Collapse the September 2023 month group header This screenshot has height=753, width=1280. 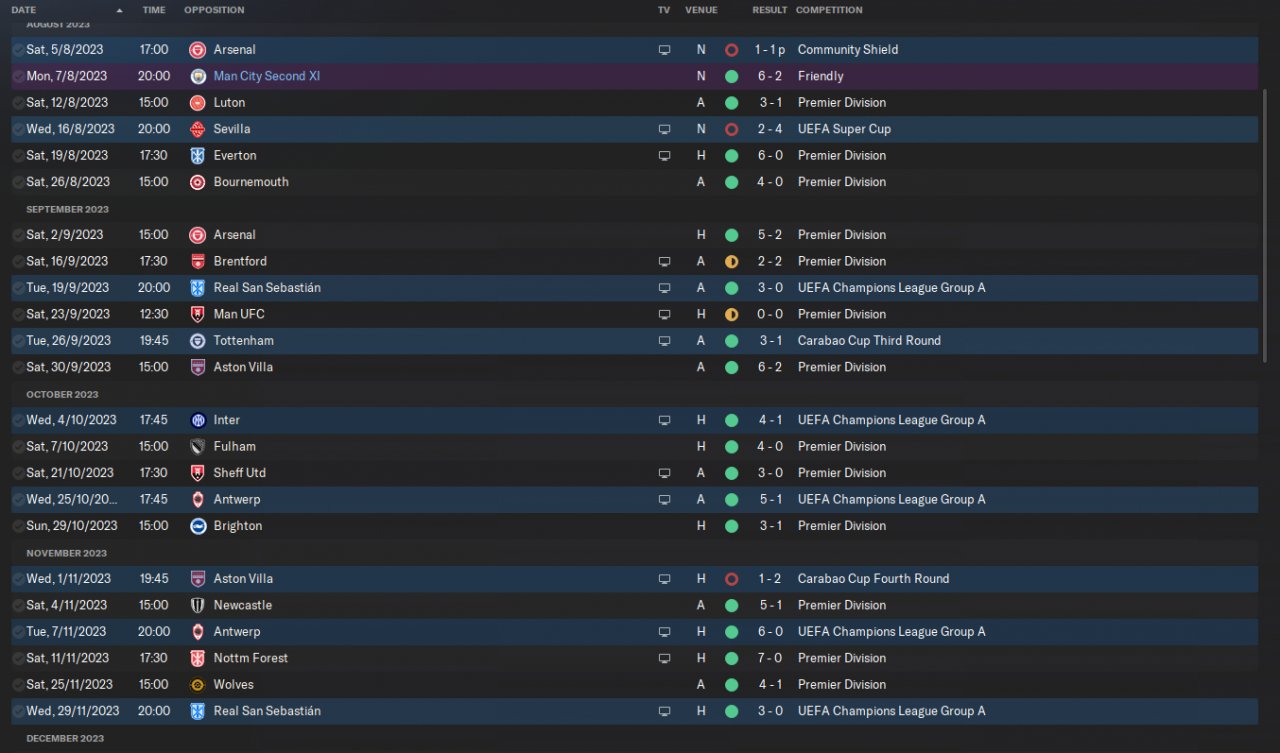click(67, 209)
